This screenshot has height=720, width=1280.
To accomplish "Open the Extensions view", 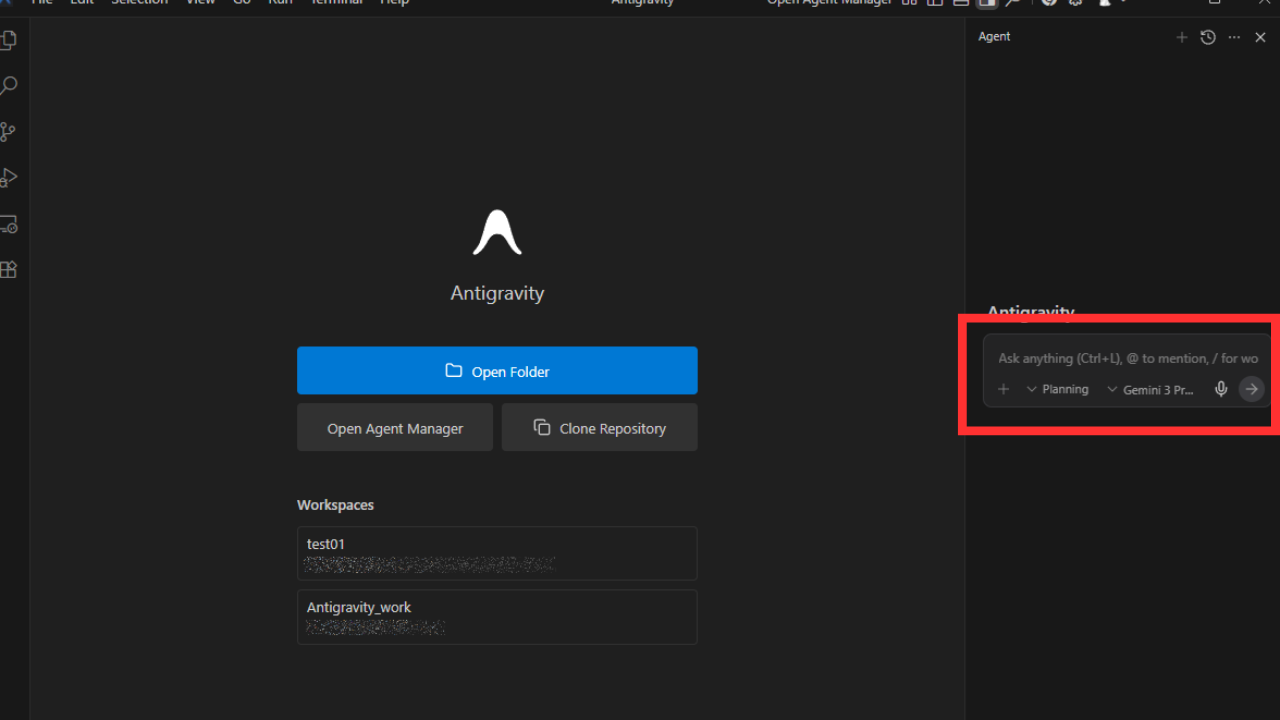I will pyautogui.click(x=9, y=270).
